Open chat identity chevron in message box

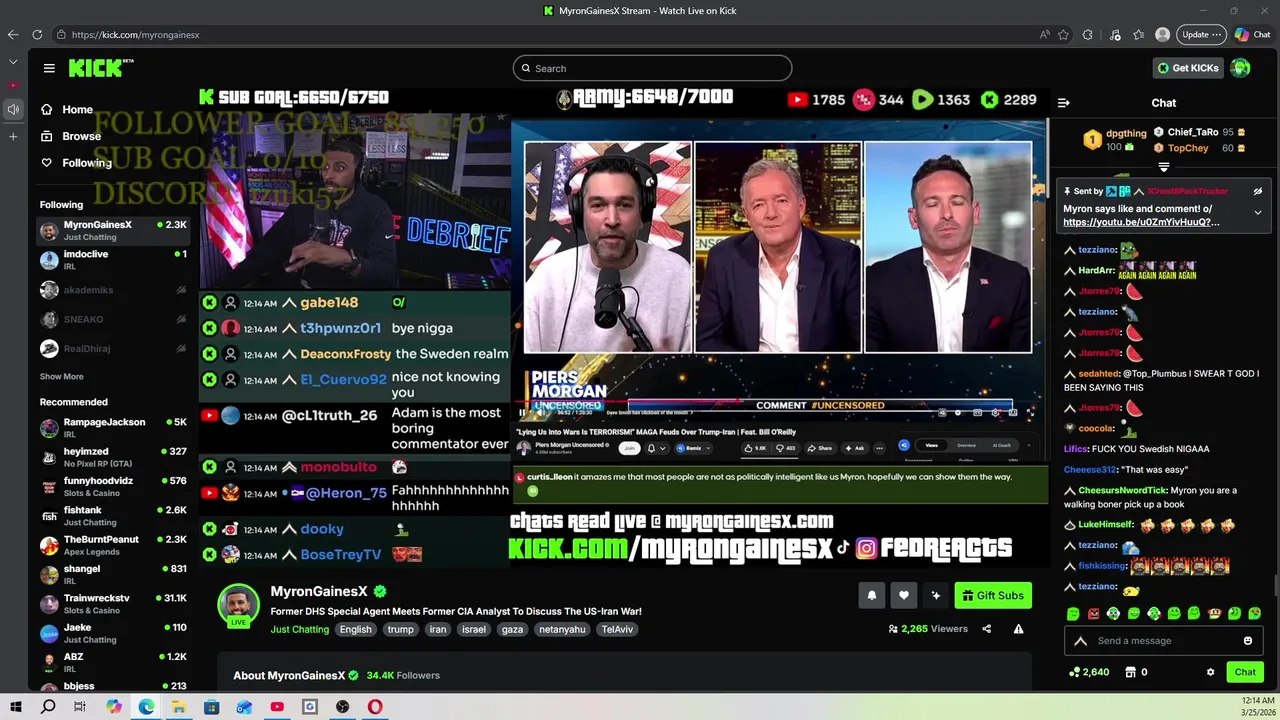(x=1080, y=641)
